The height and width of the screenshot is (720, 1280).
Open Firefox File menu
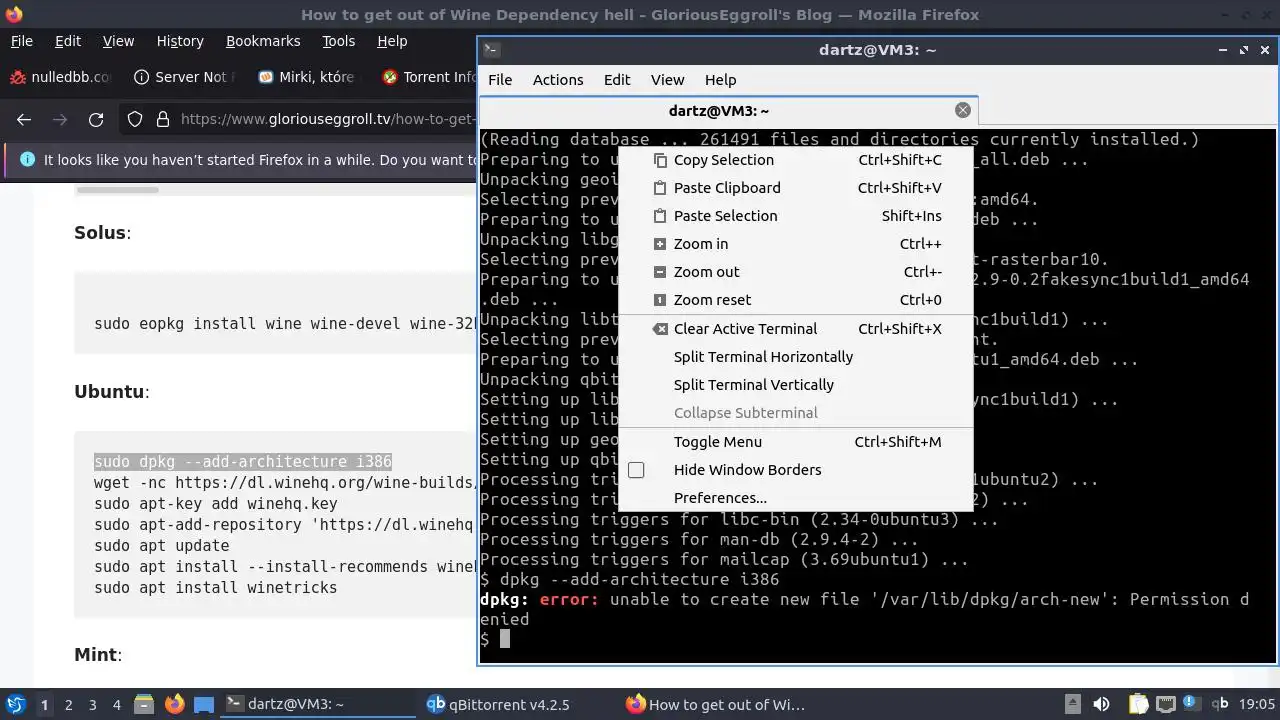pos(22,41)
